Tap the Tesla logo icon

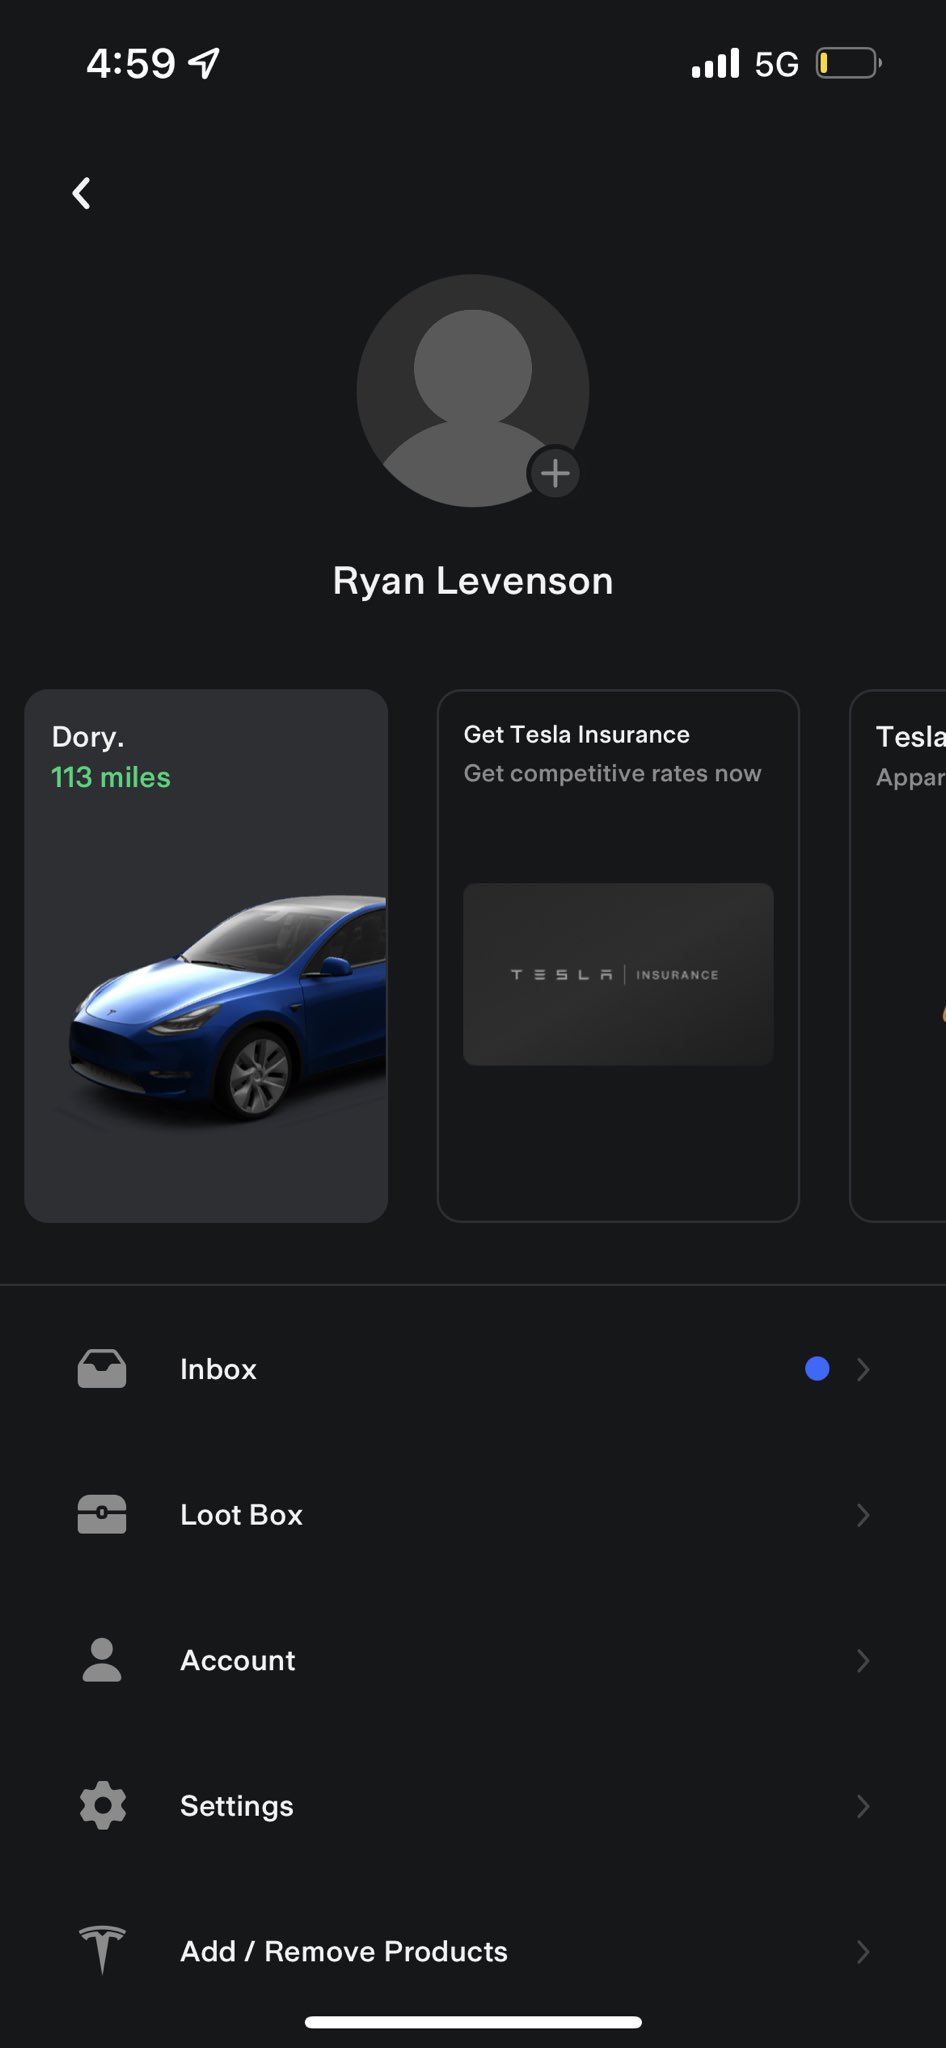(102, 1950)
